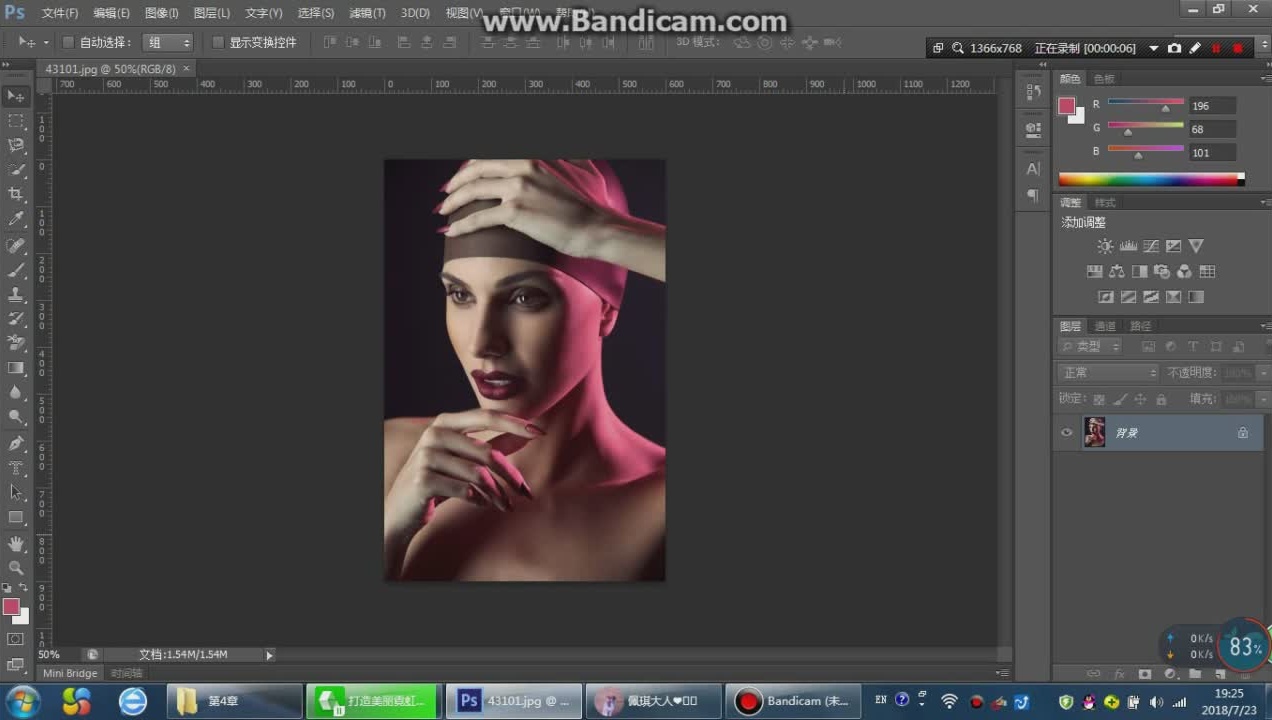Add a Curves adjustment
Viewport: 1272px width, 720px height.
[x=1151, y=246]
